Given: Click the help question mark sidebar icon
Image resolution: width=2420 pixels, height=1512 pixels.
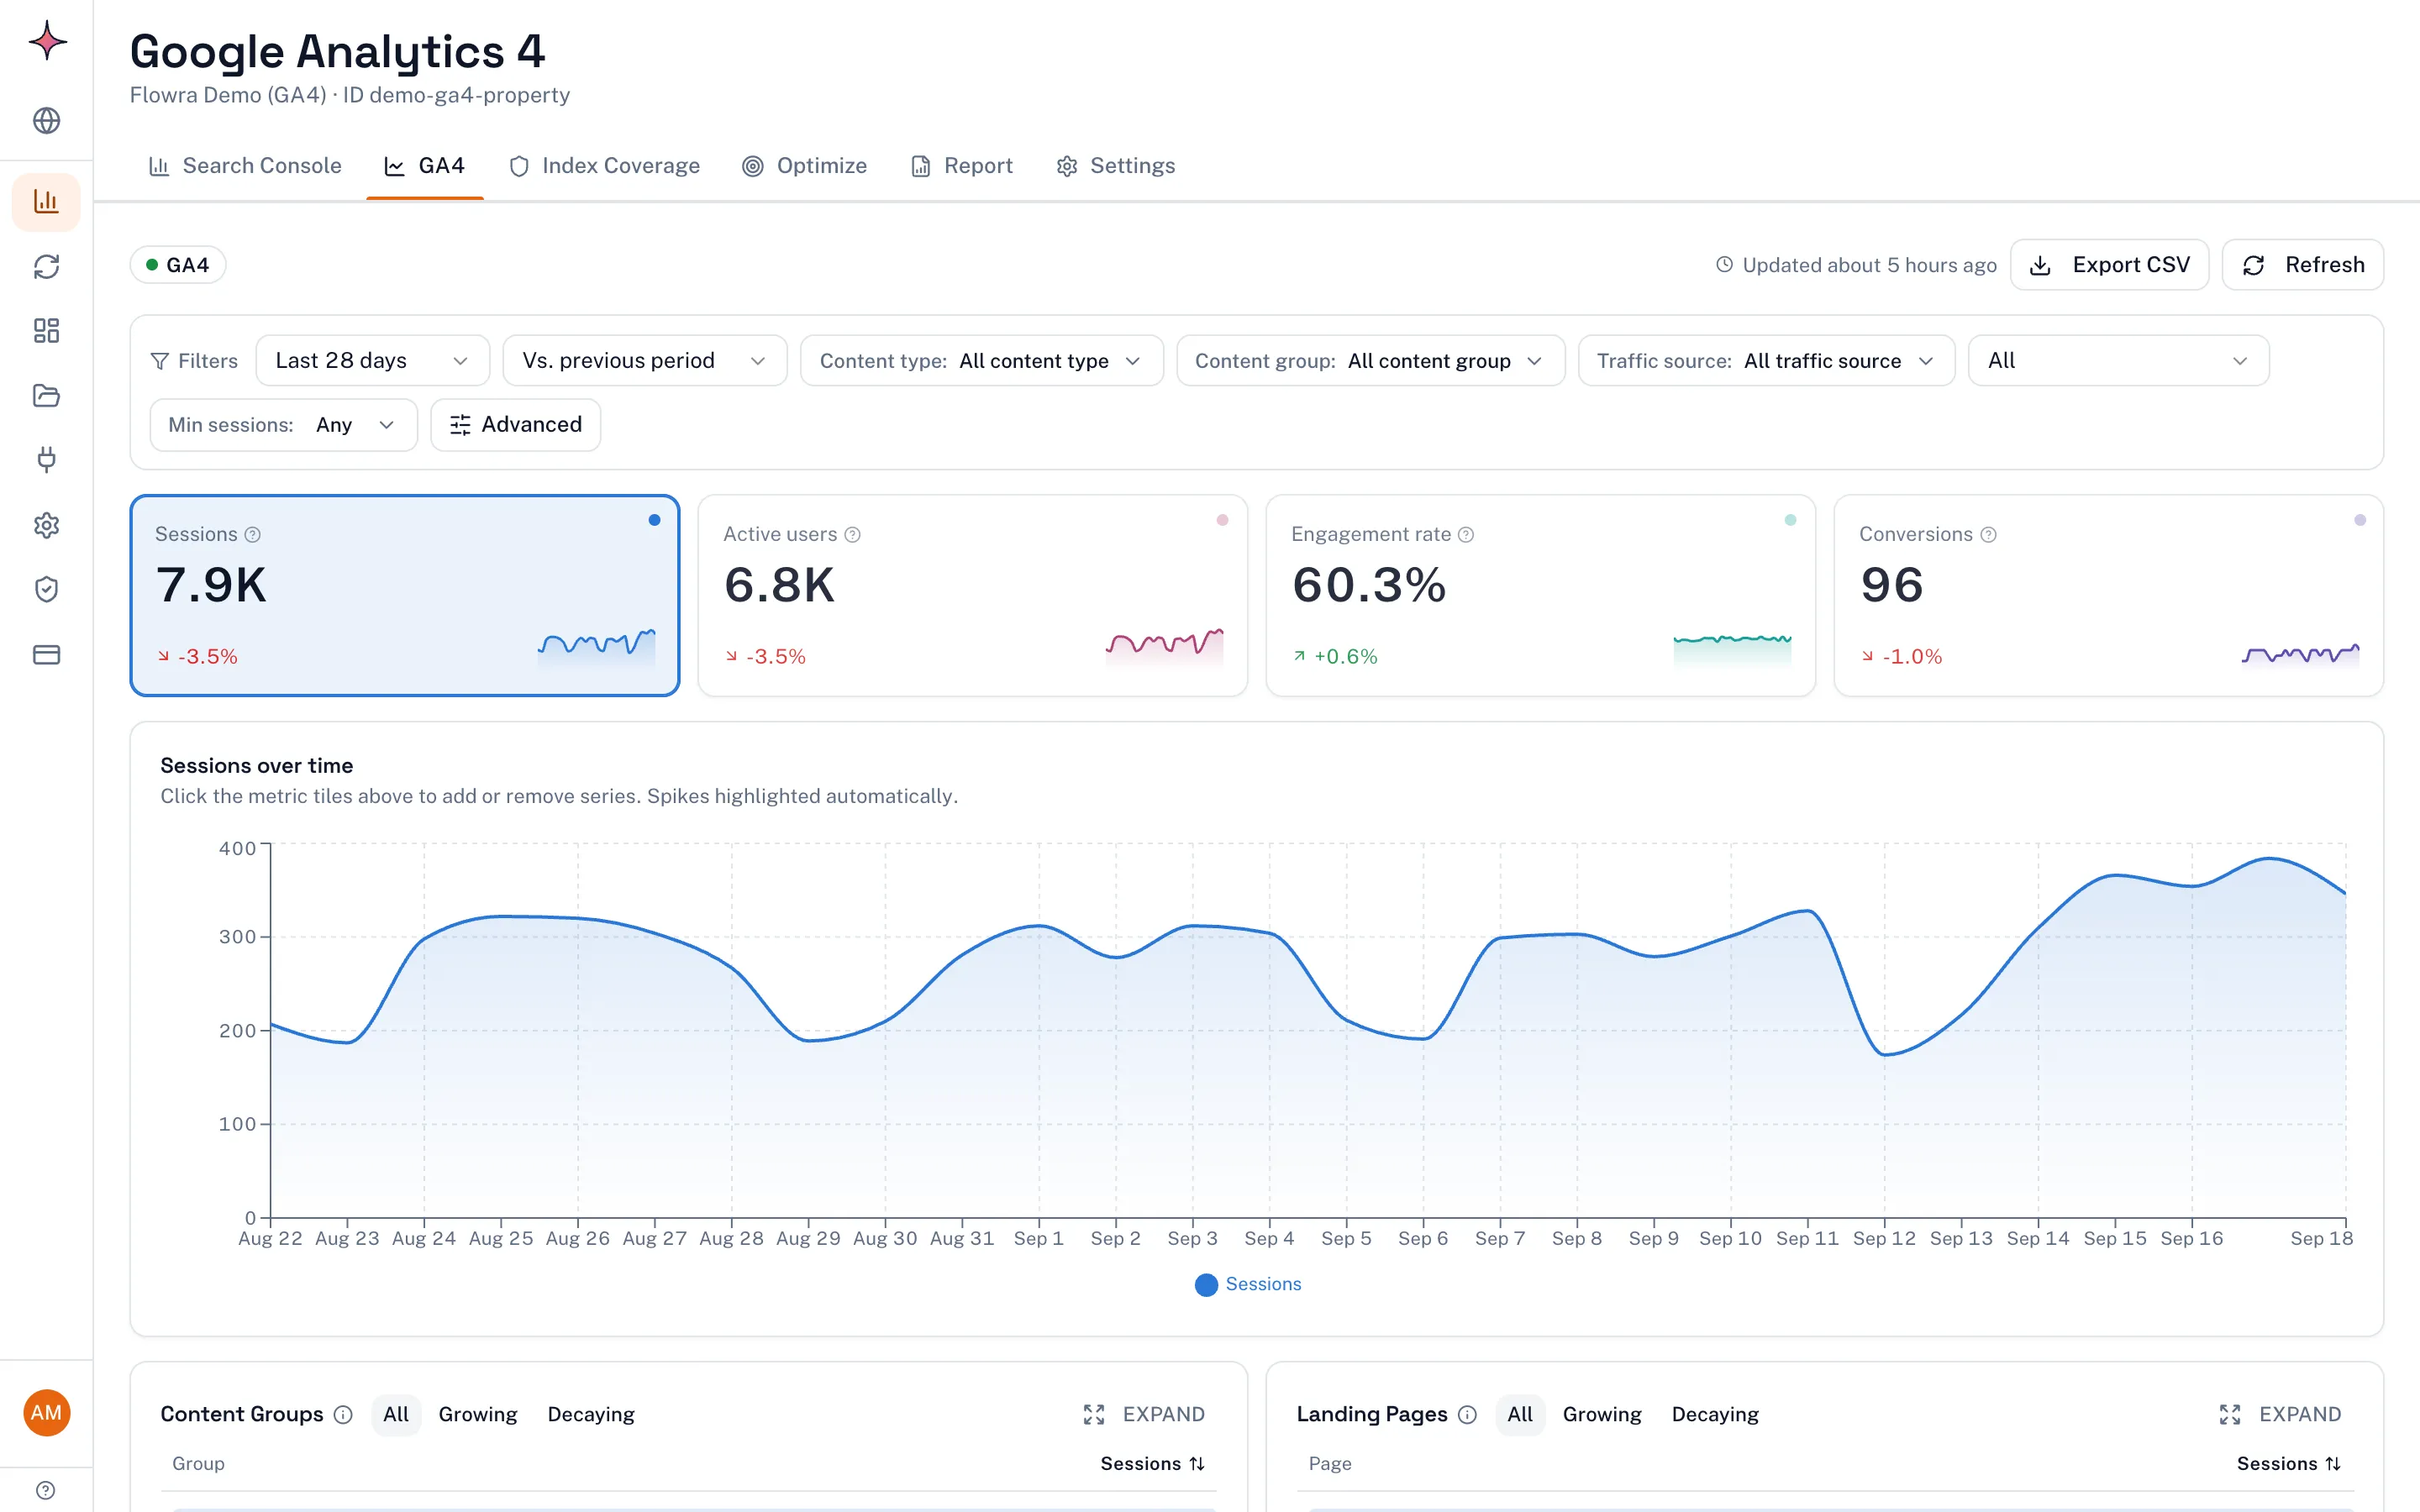Looking at the screenshot, I should tap(47, 1490).
